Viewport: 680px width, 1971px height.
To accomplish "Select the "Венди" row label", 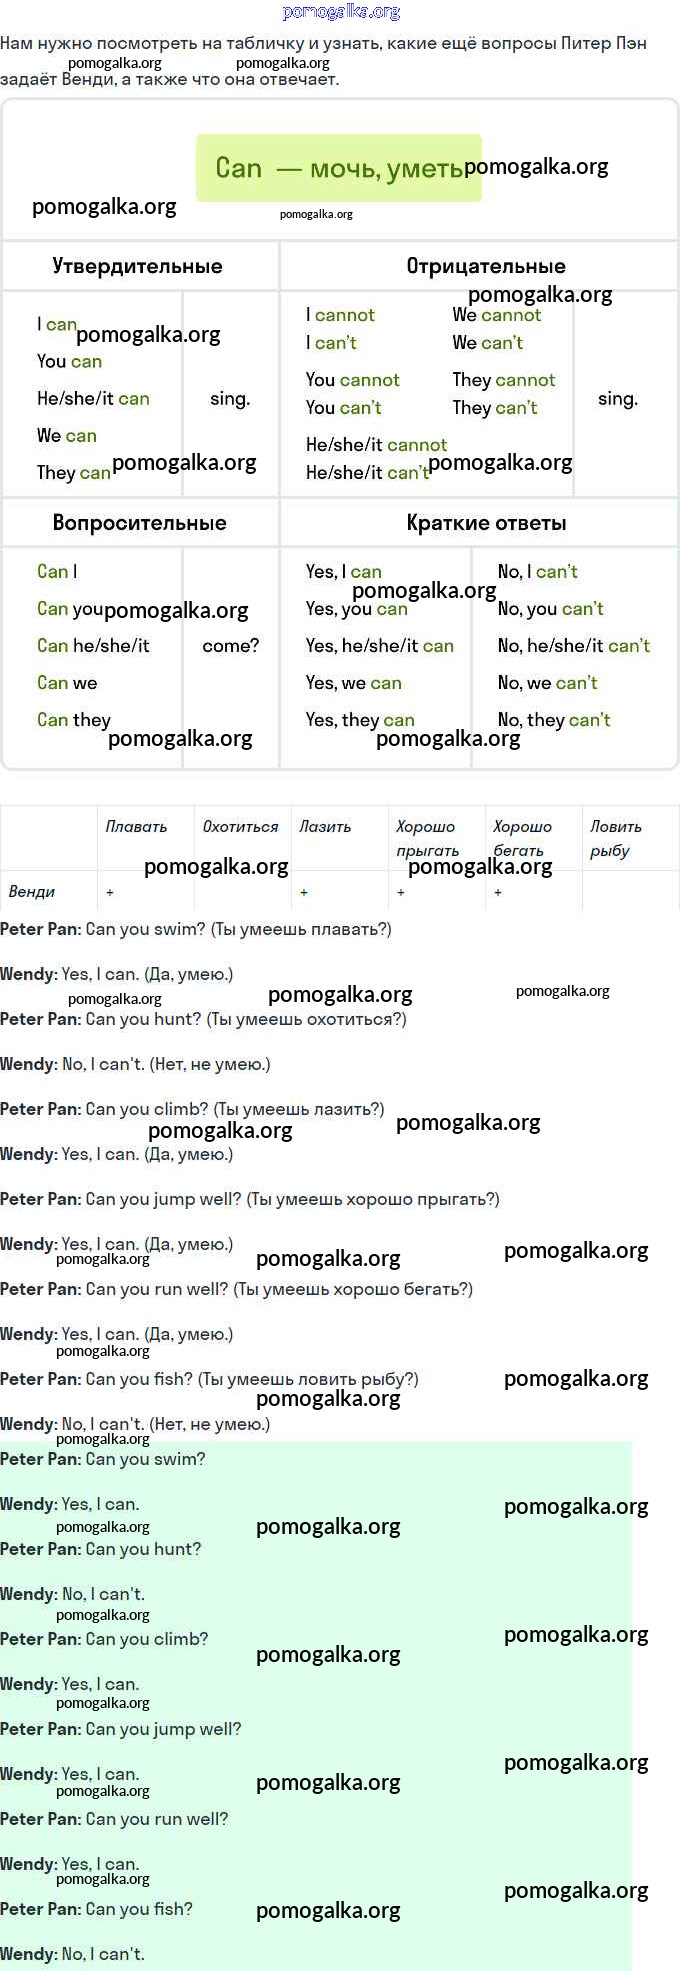I will pyautogui.click(x=31, y=892).
